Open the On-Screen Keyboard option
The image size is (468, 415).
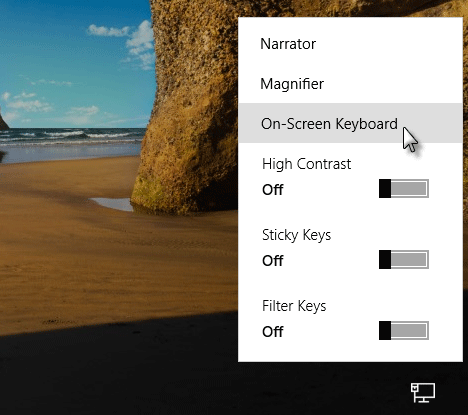[x=350, y=123]
